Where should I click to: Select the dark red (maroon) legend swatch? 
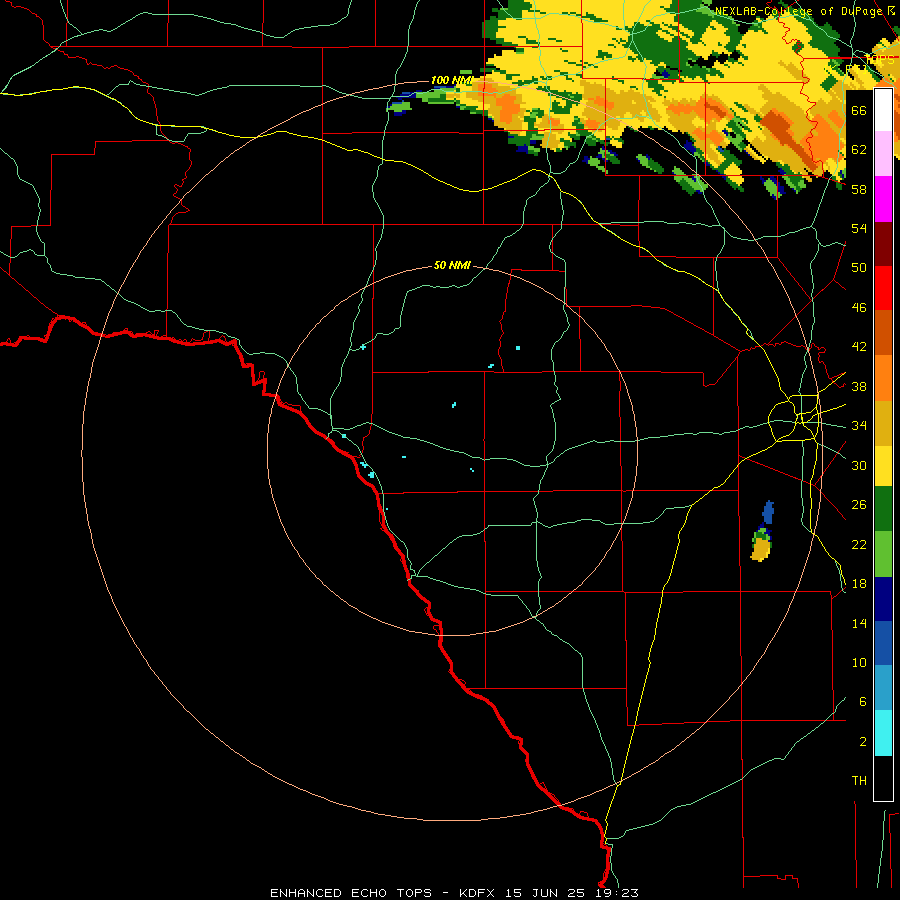tap(883, 244)
